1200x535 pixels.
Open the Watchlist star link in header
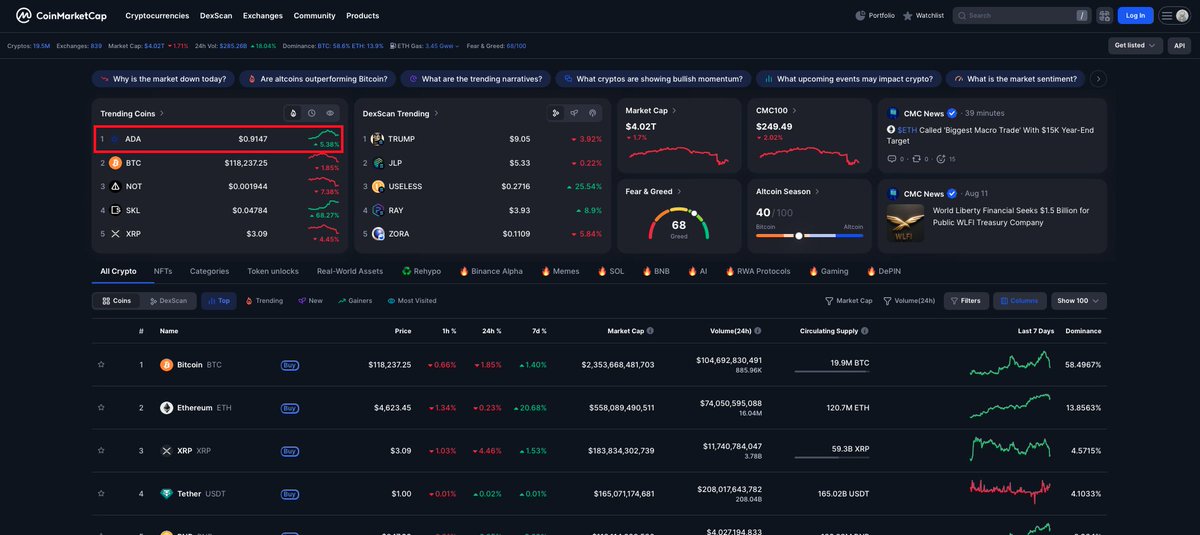(923, 16)
